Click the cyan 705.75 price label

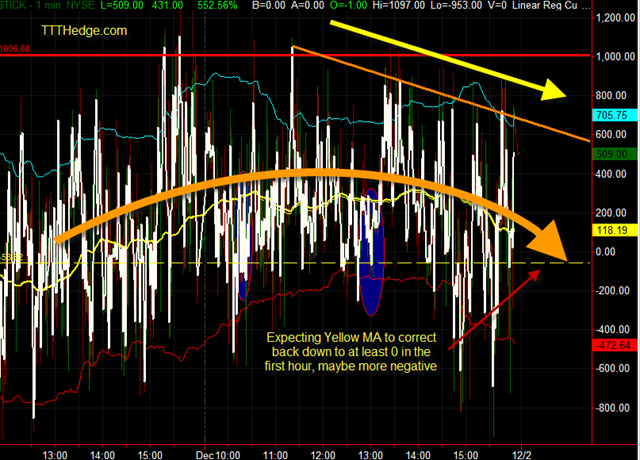[x=614, y=115]
